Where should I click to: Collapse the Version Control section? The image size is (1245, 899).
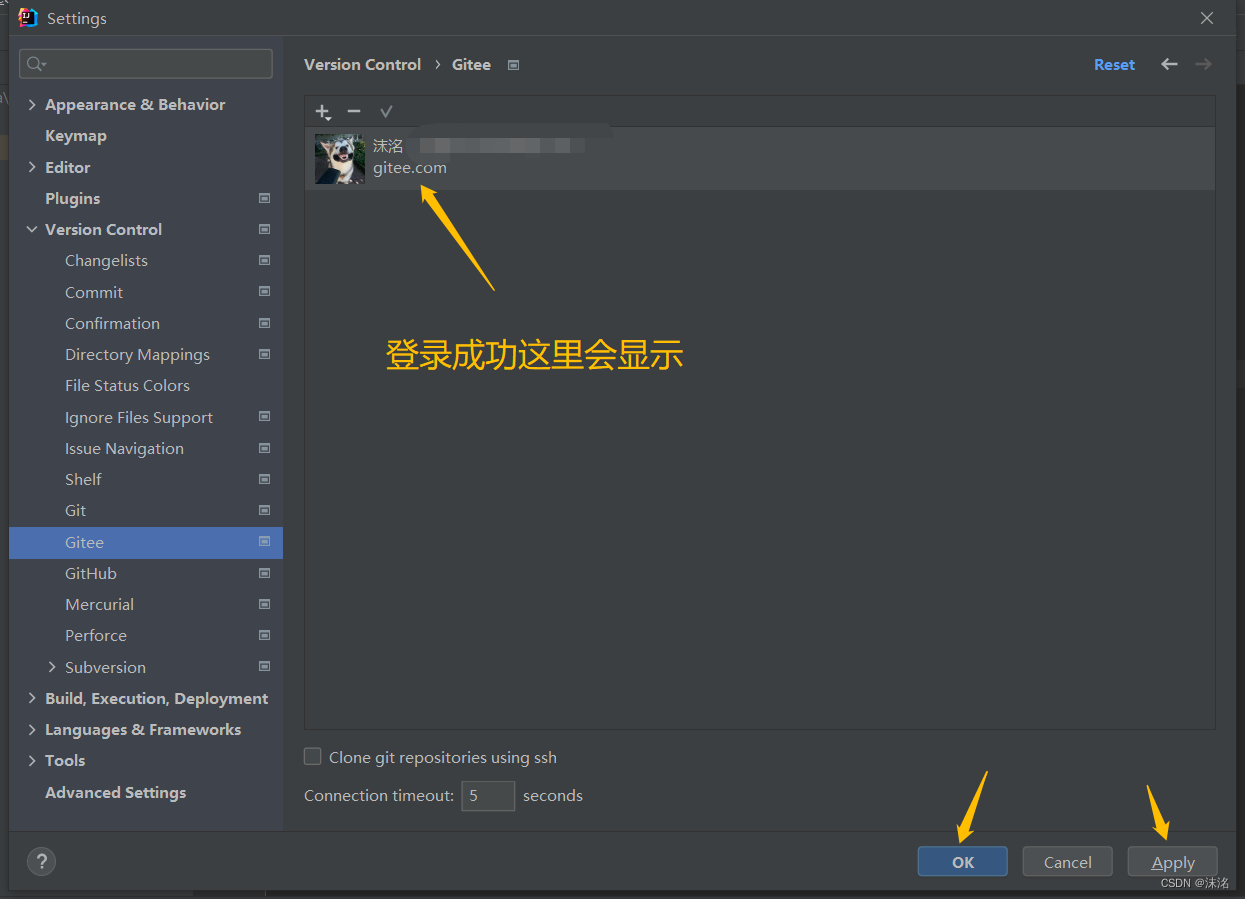pos(32,229)
